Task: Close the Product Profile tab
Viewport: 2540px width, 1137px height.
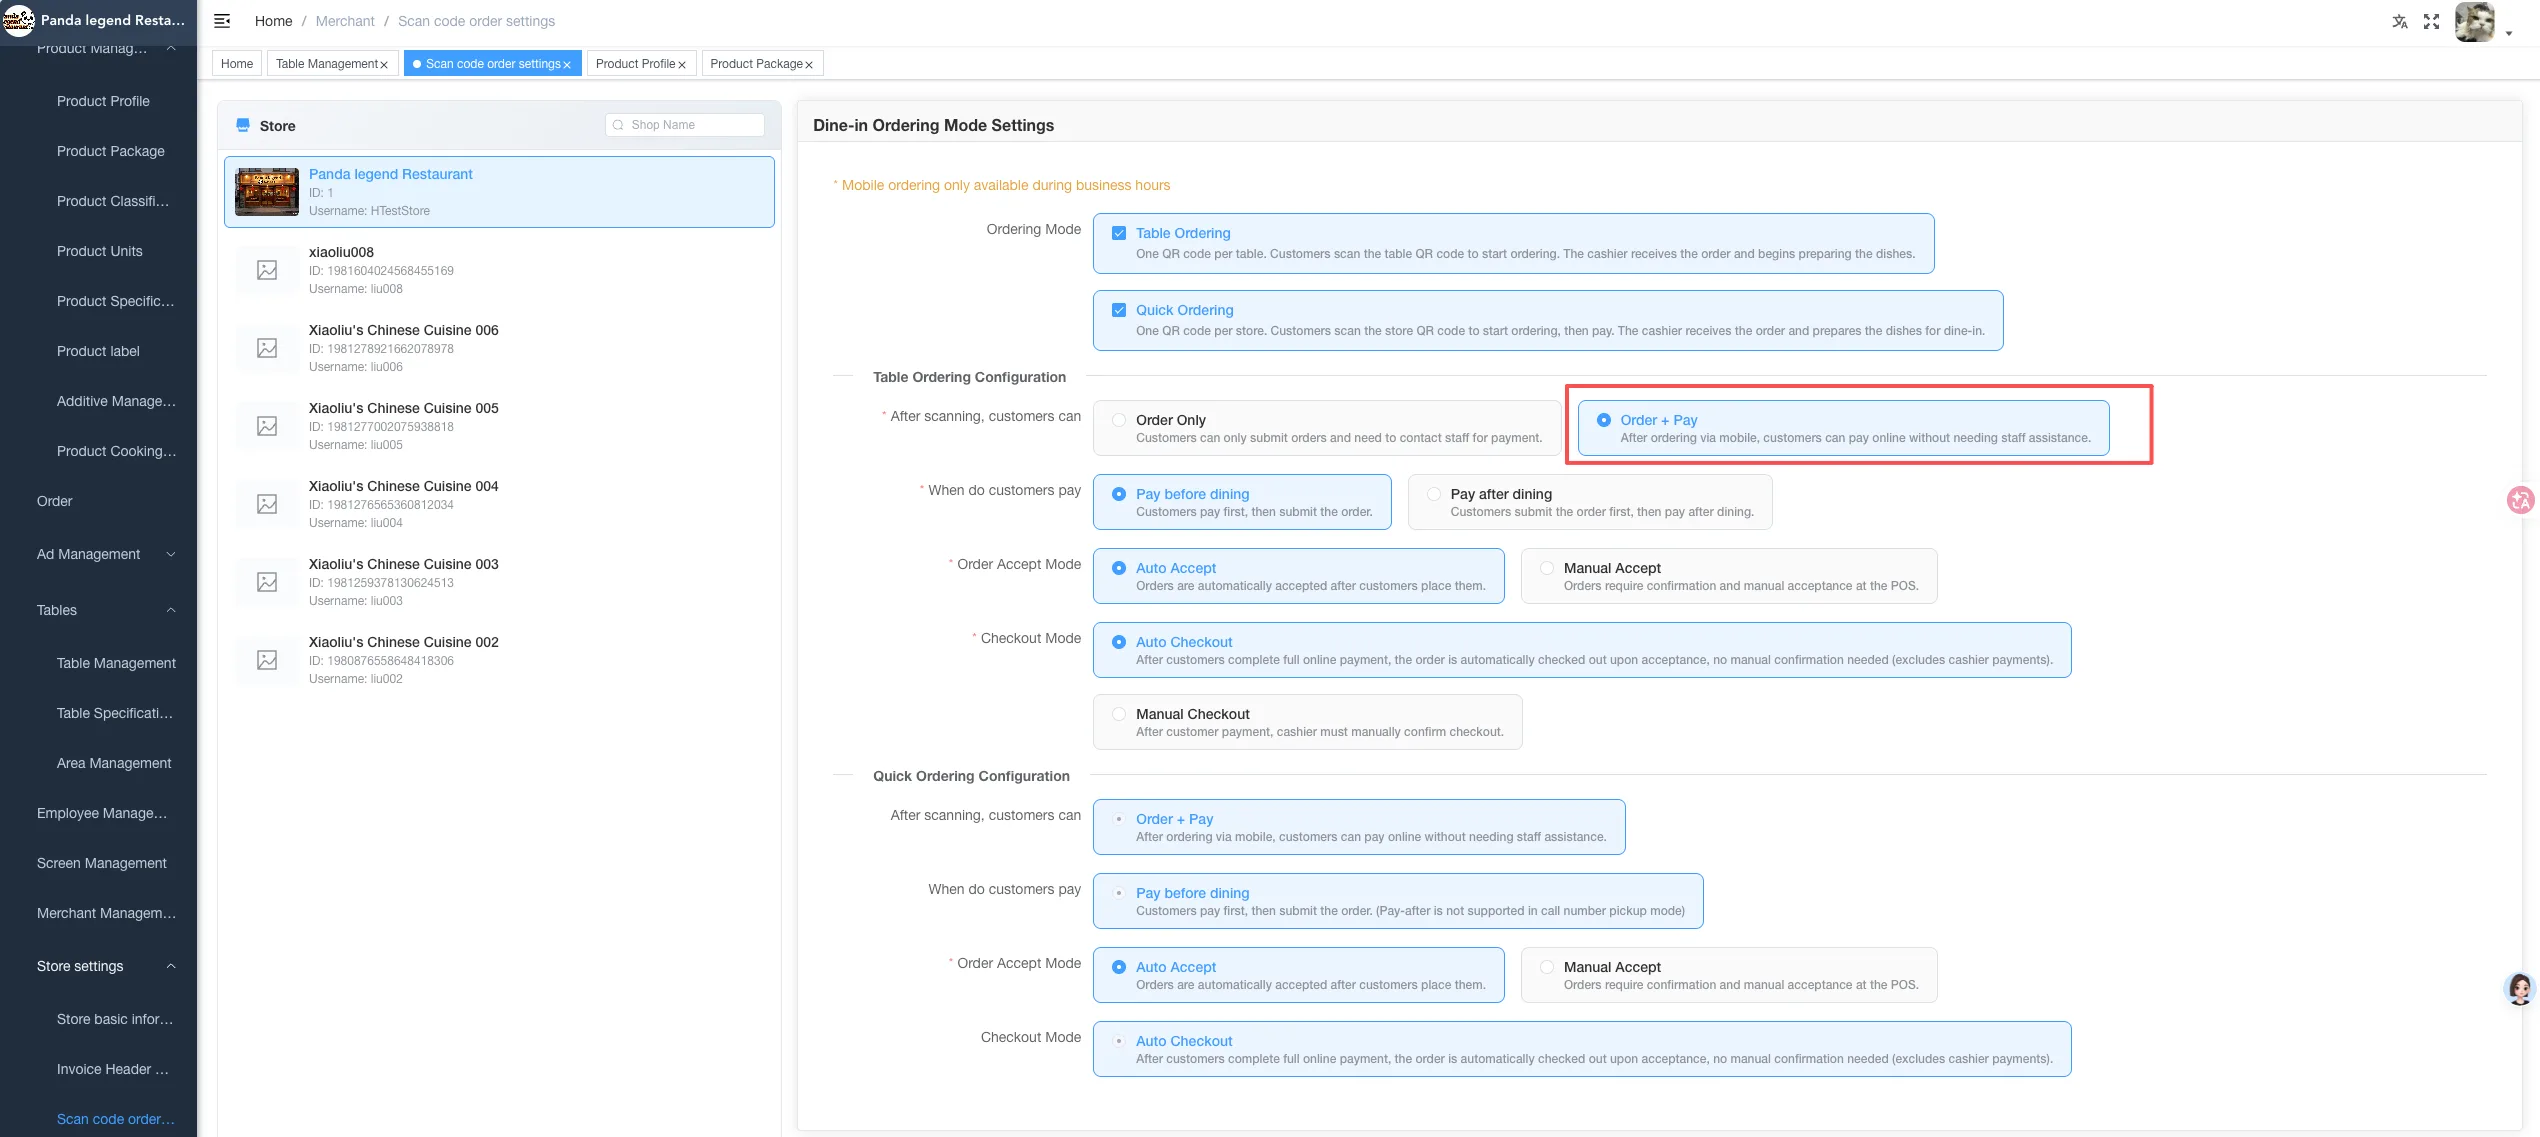Action: point(682,64)
